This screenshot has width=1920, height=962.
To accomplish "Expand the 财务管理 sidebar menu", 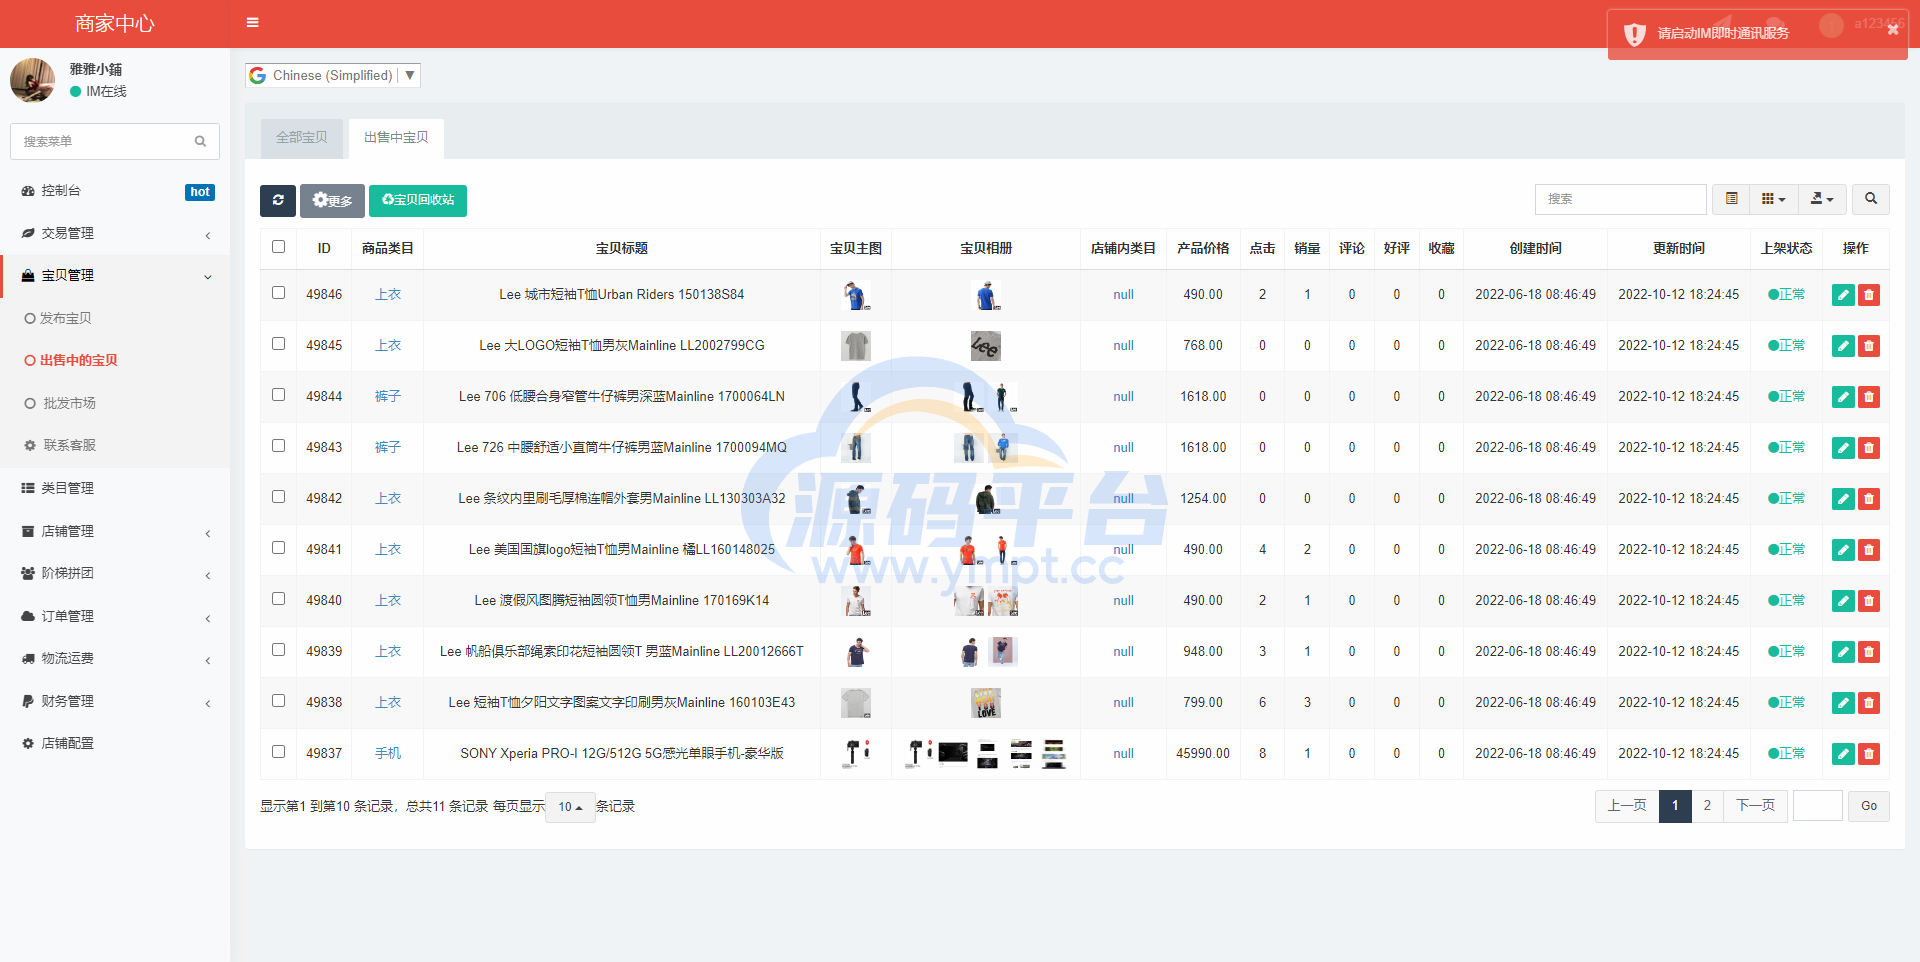I will 115,702.
